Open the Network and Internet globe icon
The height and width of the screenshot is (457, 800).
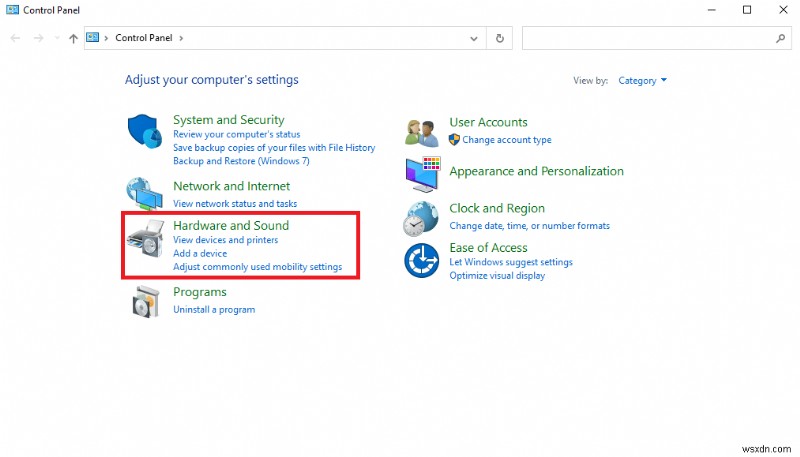click(x=145, y=193)
